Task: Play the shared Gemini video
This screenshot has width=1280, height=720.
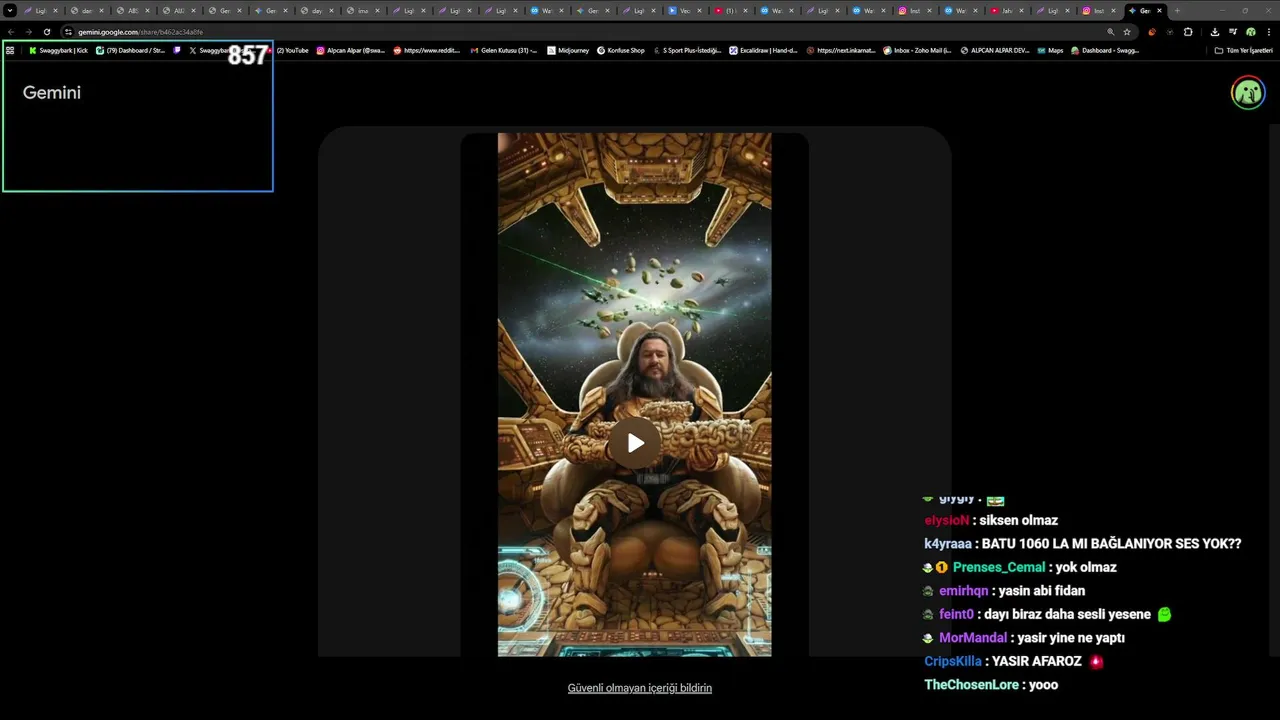Action: pyautogui.click(x=635, y=443)
